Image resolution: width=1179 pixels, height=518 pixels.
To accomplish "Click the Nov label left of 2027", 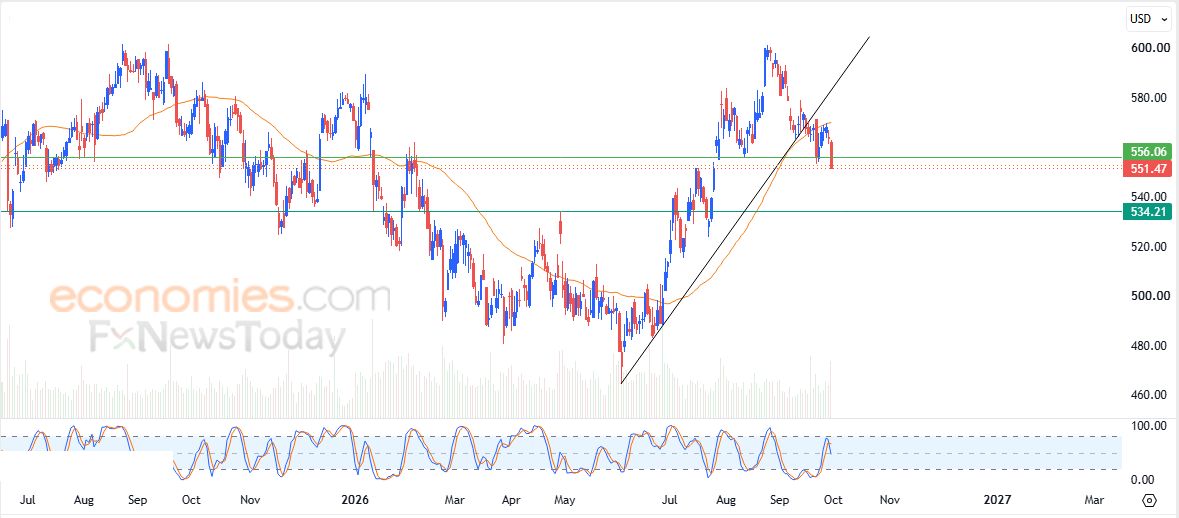I will (x=890, y=499).
